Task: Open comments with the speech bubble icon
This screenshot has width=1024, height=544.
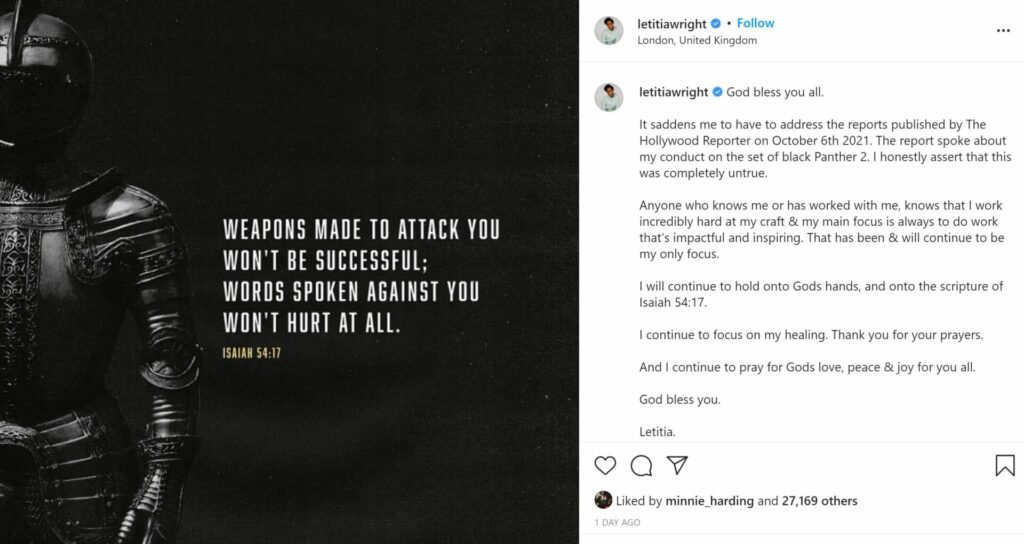Action: [641, 465]
